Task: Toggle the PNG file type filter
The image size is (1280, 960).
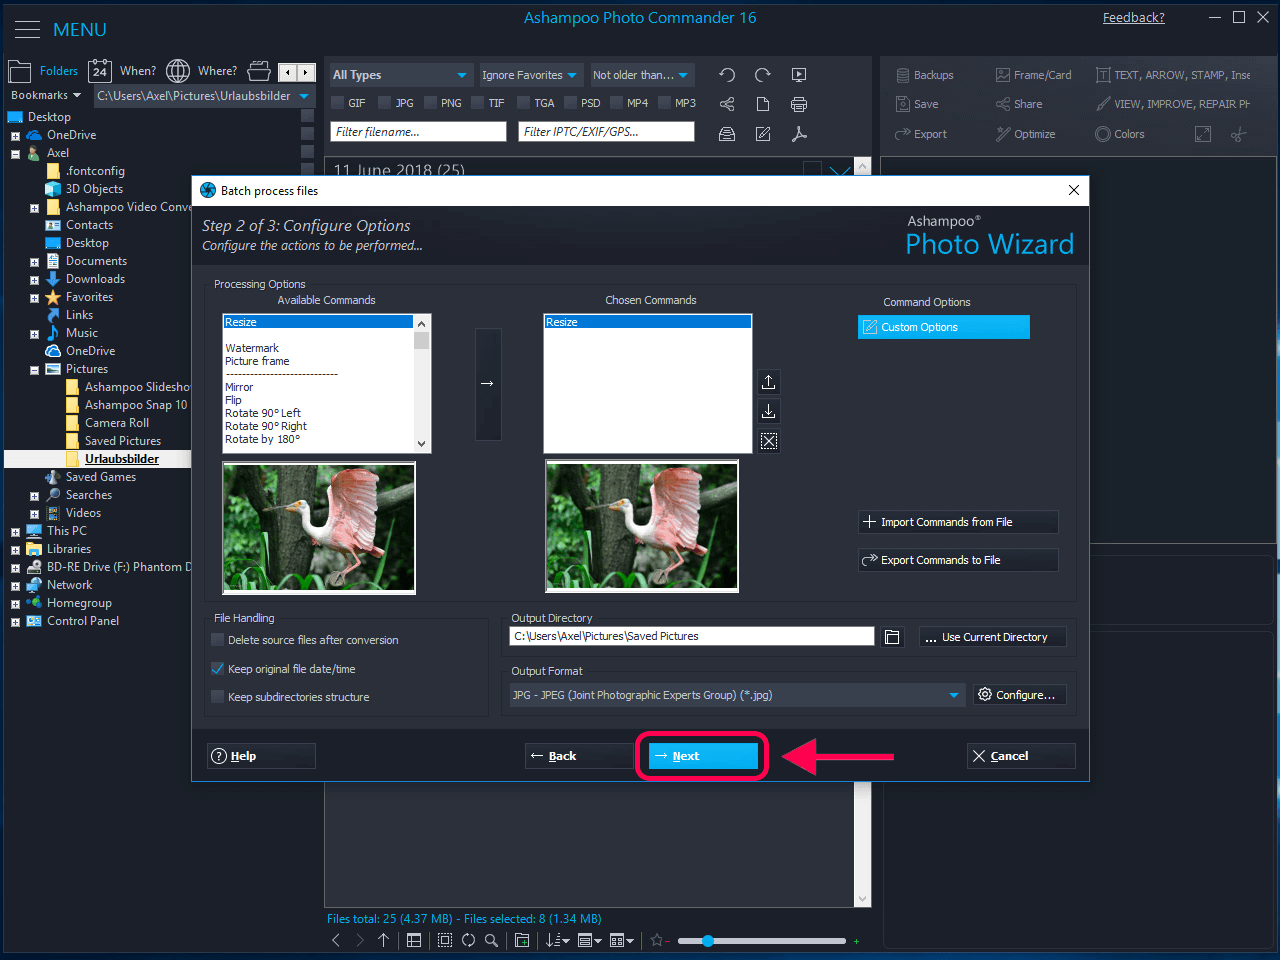Action: pyautogui.click(x=430, y=103)
